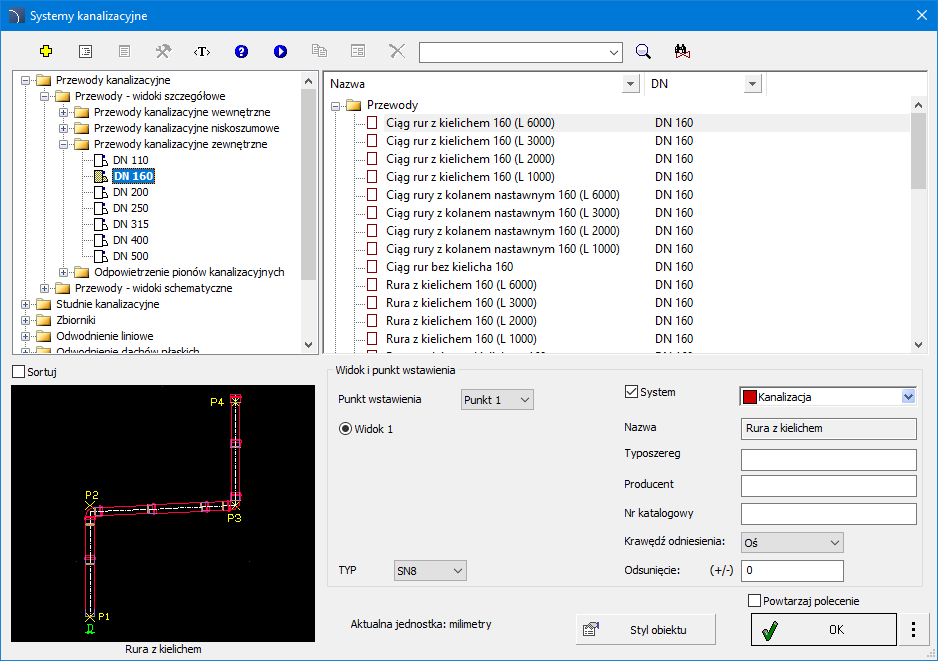Screen dimensions: 938x661
Task: Click the <T> text toolbar icon
Action: coord(202,51)
